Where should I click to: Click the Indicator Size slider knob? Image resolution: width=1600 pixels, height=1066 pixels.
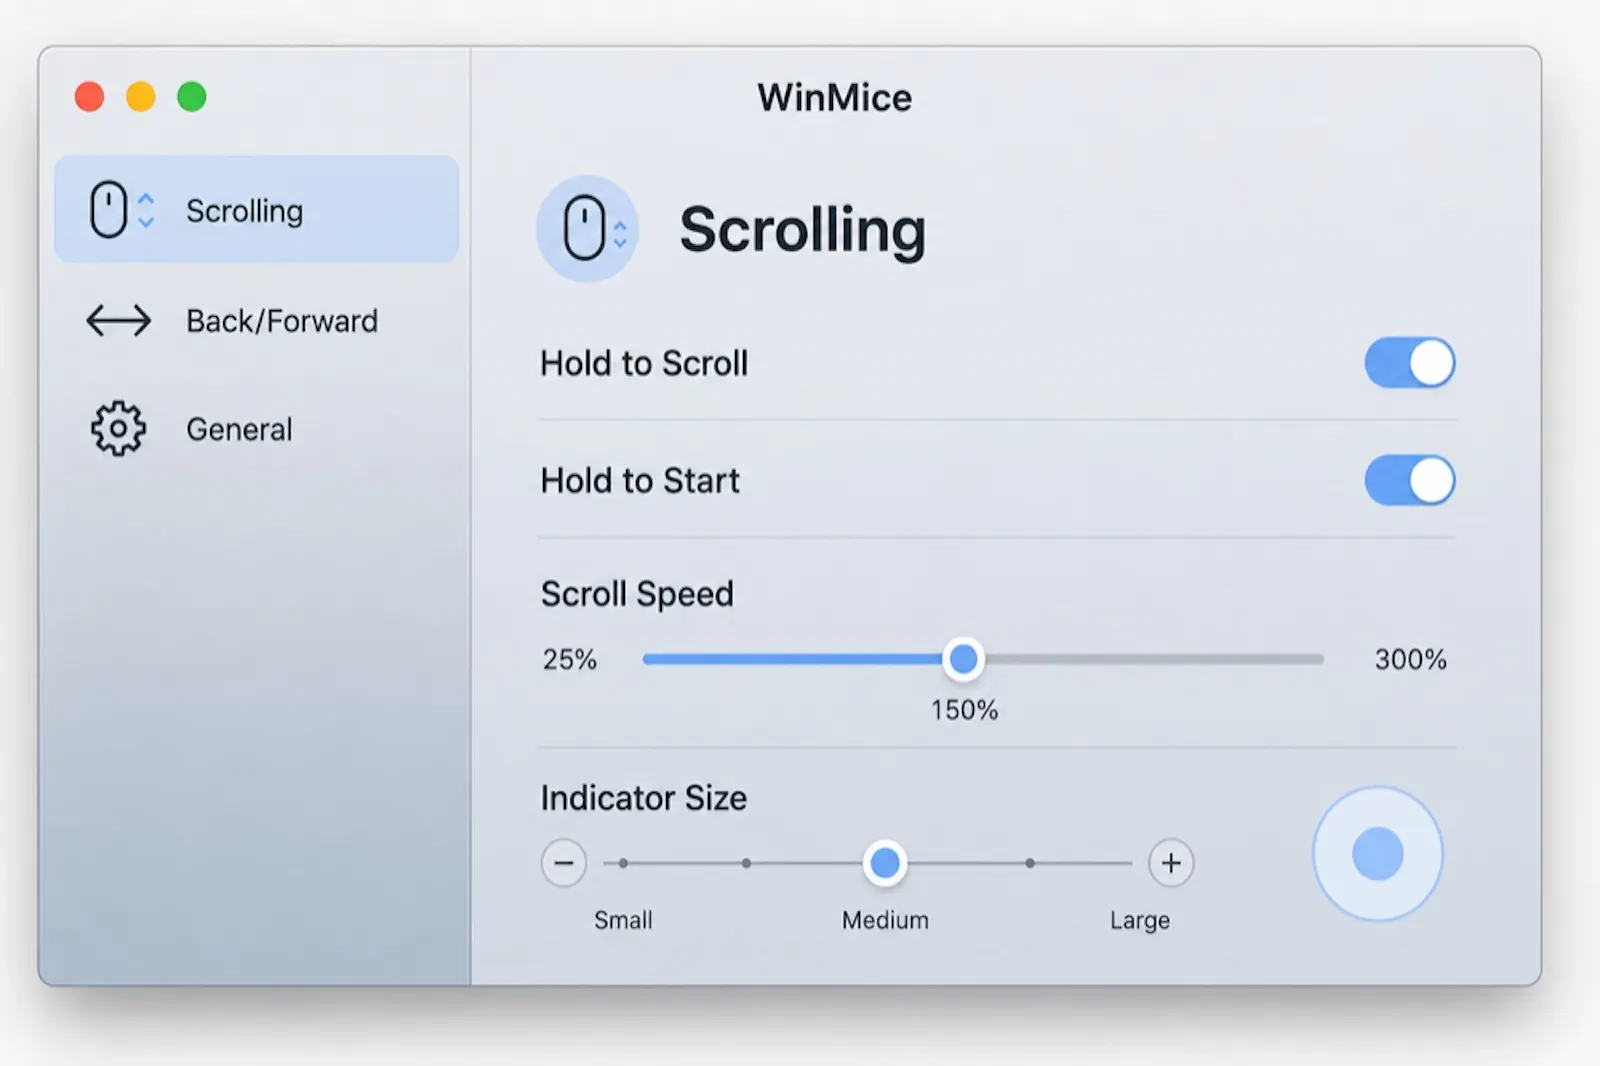[x=885, y=863]
